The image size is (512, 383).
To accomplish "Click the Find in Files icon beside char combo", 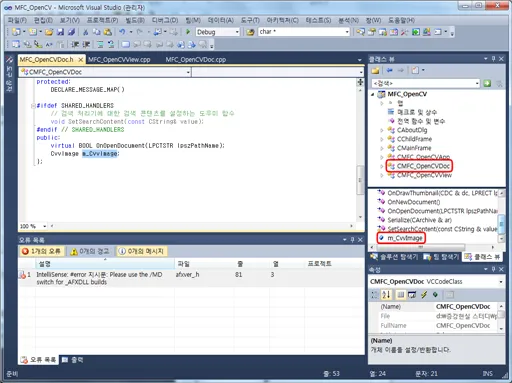I will click(250, 32).
